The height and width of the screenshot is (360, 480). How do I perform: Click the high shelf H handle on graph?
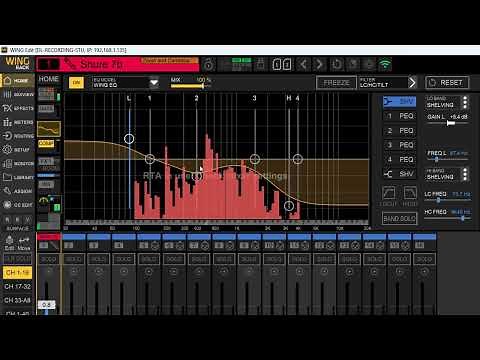pyautogui.click(x=289, y=206)
